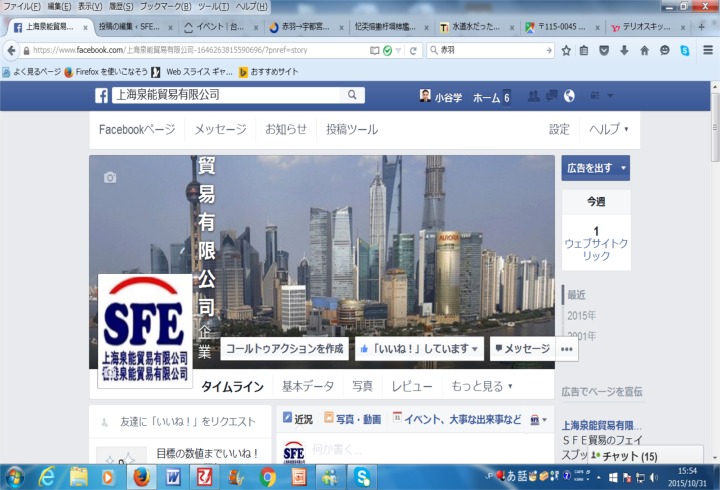
Task: Open the 「いいね！」しています dropdown
Action: point(419,349)
